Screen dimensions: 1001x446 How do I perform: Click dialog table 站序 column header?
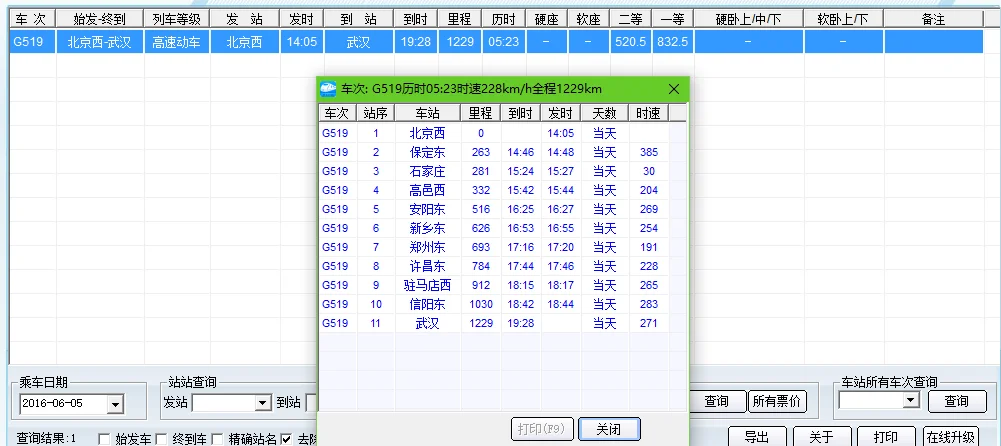tap(375, 113)
